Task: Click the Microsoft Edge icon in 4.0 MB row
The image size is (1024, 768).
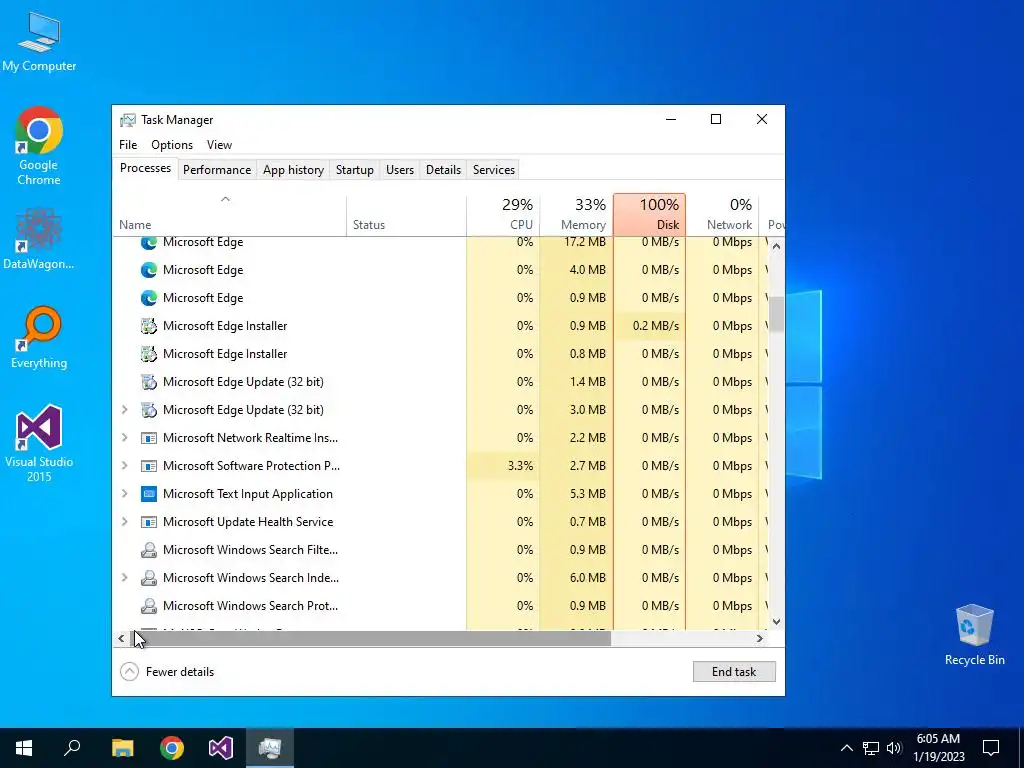Action: 149,270
